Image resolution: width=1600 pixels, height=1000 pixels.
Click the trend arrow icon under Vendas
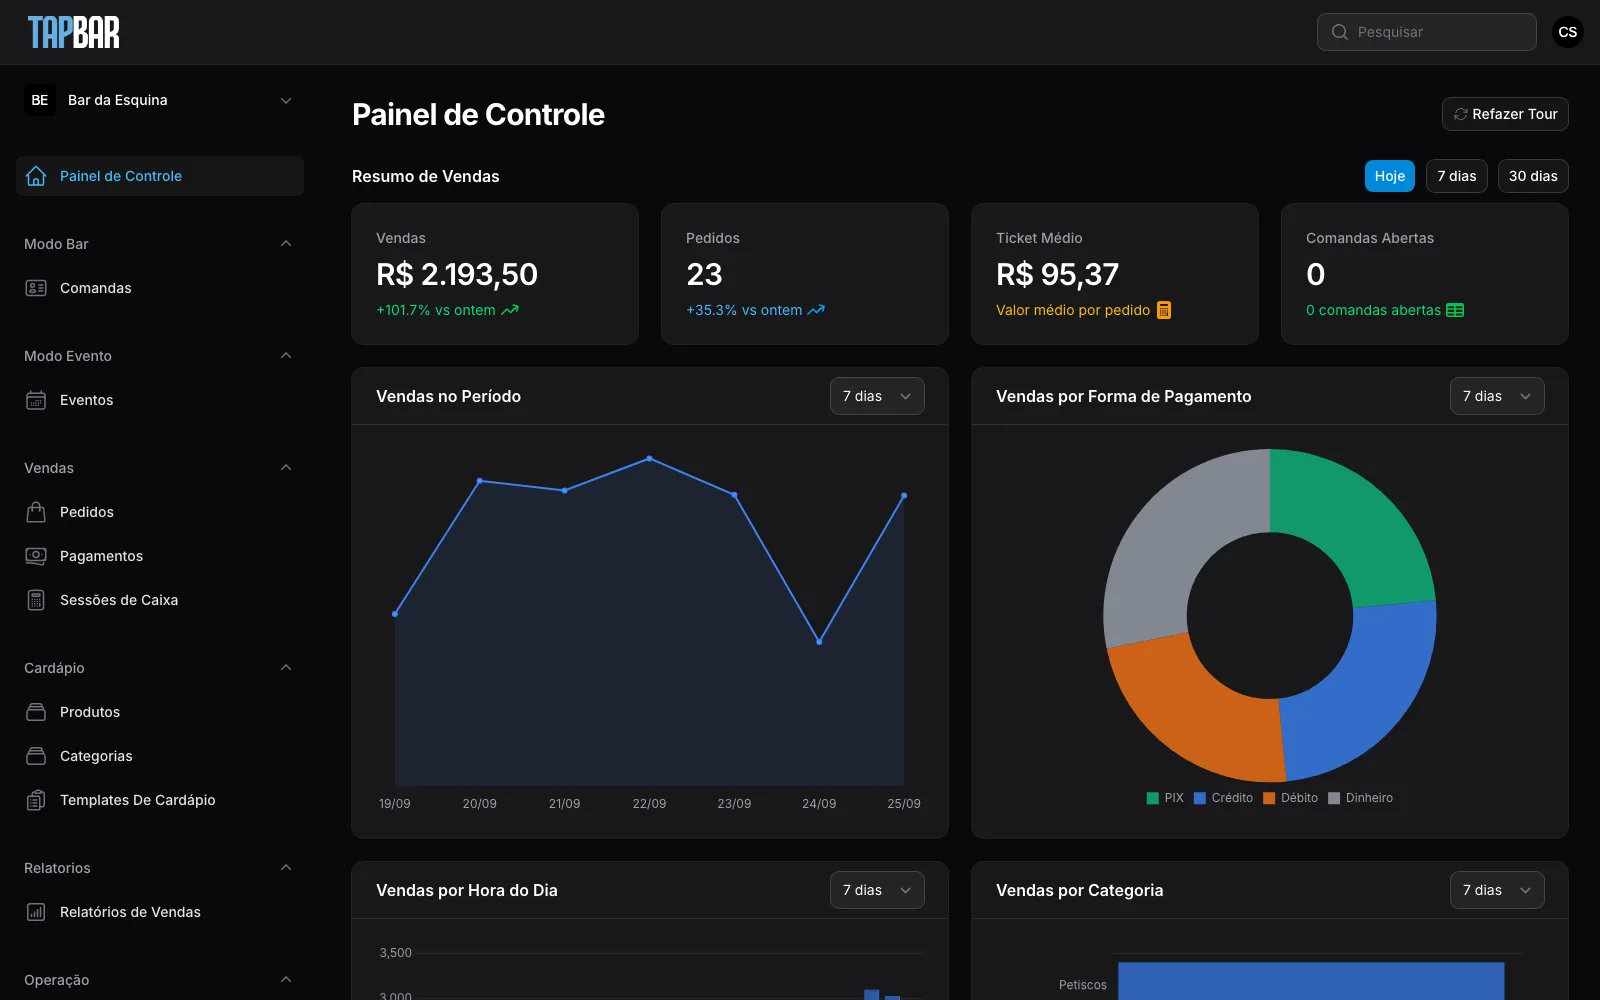point(510,310)
